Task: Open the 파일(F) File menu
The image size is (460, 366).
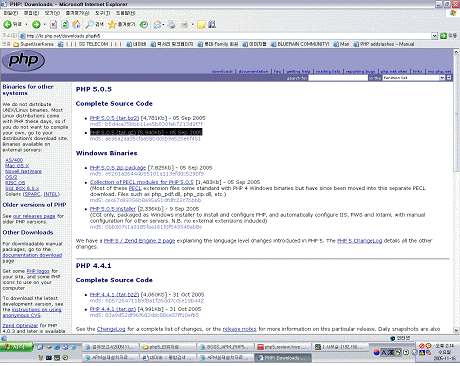Action: [11, 13]
